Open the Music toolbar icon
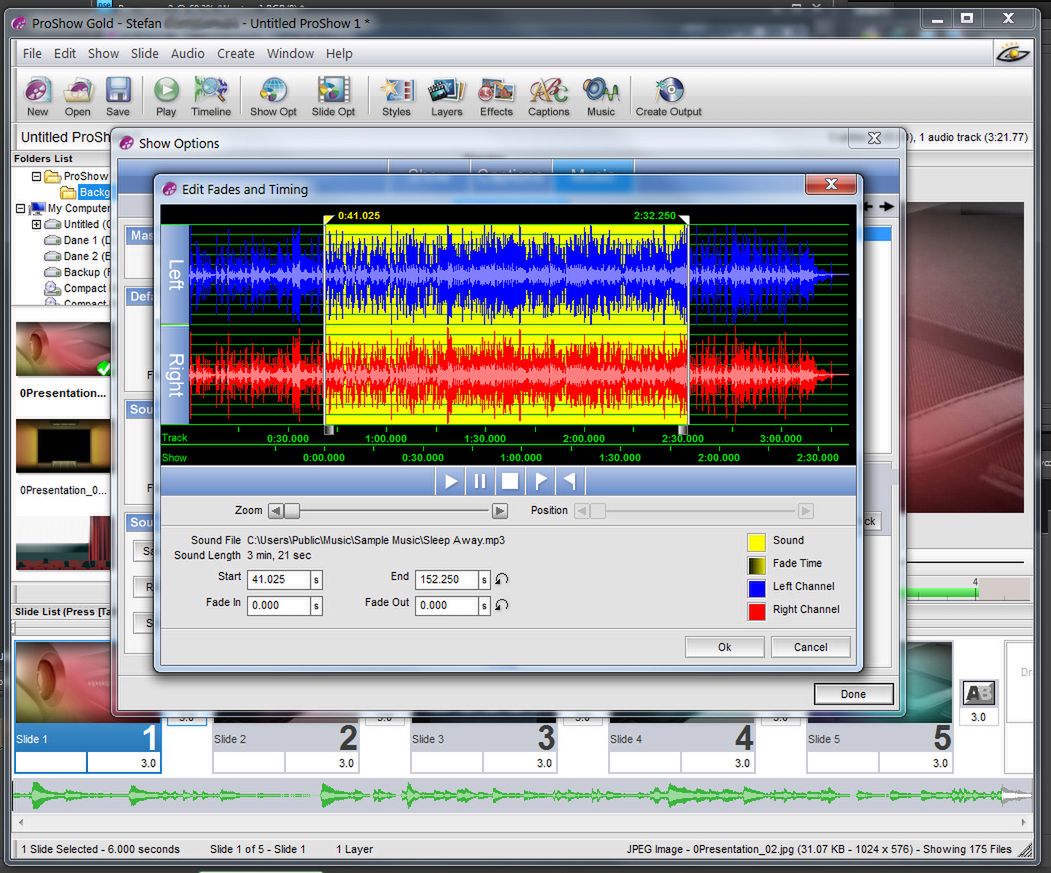This screenshot has width=1051, height=873. [601, 97]
